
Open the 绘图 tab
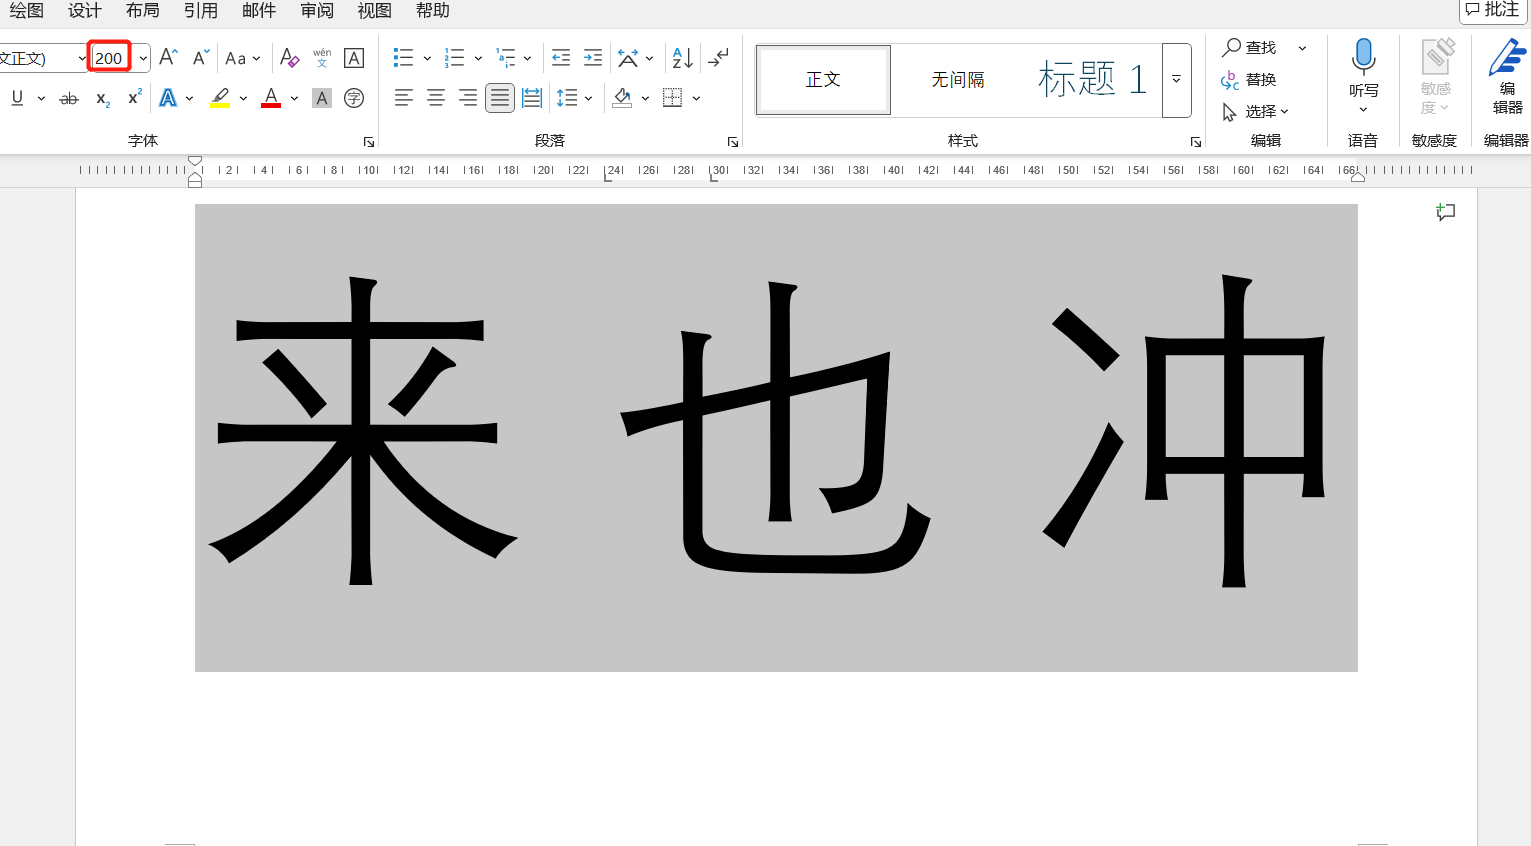click(x=27, y=11)
